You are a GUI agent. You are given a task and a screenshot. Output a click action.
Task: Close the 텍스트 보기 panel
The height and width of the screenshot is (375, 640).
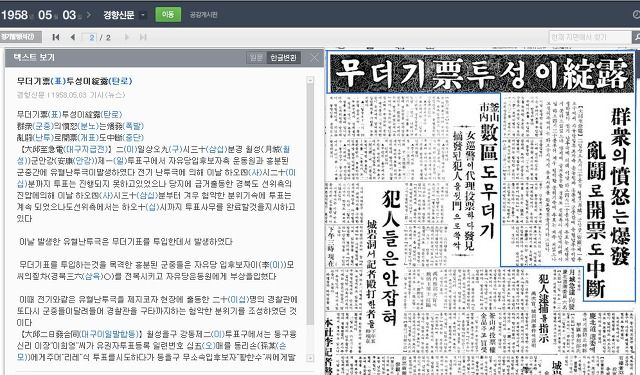click(x=314, y=58)
